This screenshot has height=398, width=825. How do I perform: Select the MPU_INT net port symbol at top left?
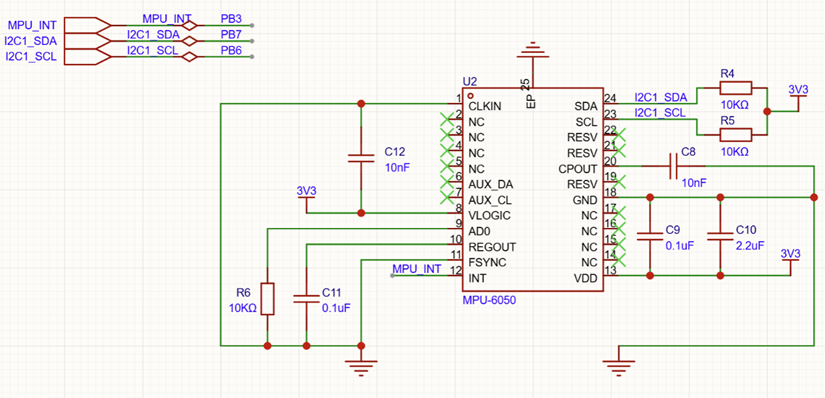click(87, 25)
